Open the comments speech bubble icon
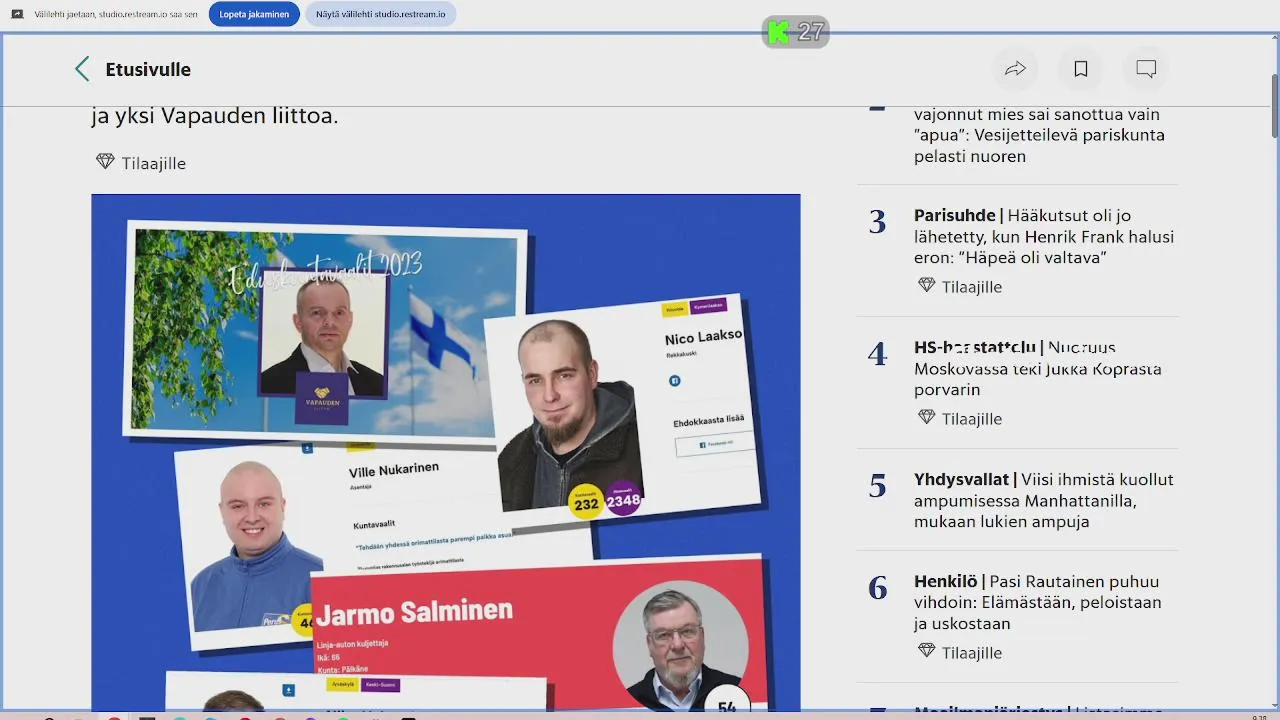This screenshot has width=1280, height=720. [x=1146, y=69]
